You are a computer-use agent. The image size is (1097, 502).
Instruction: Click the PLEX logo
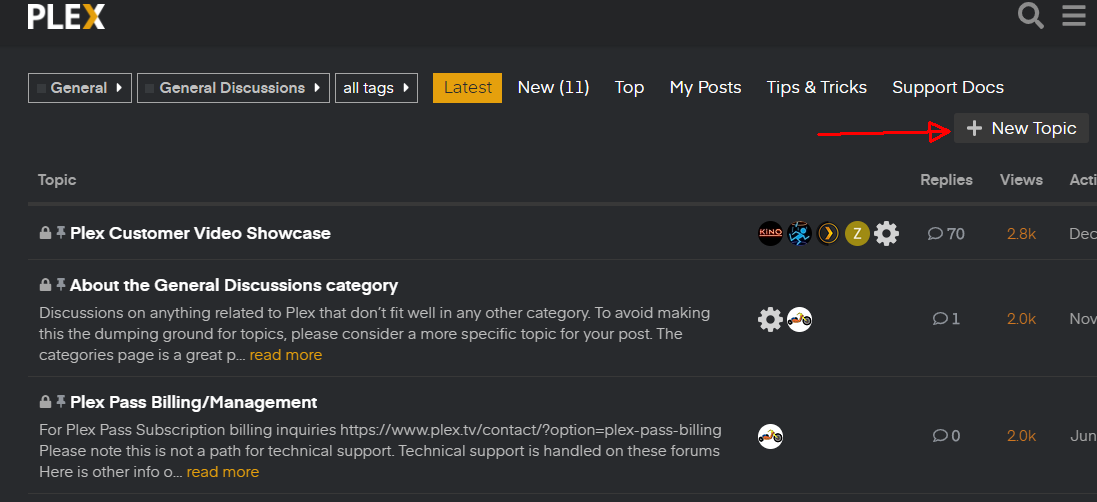66,17
